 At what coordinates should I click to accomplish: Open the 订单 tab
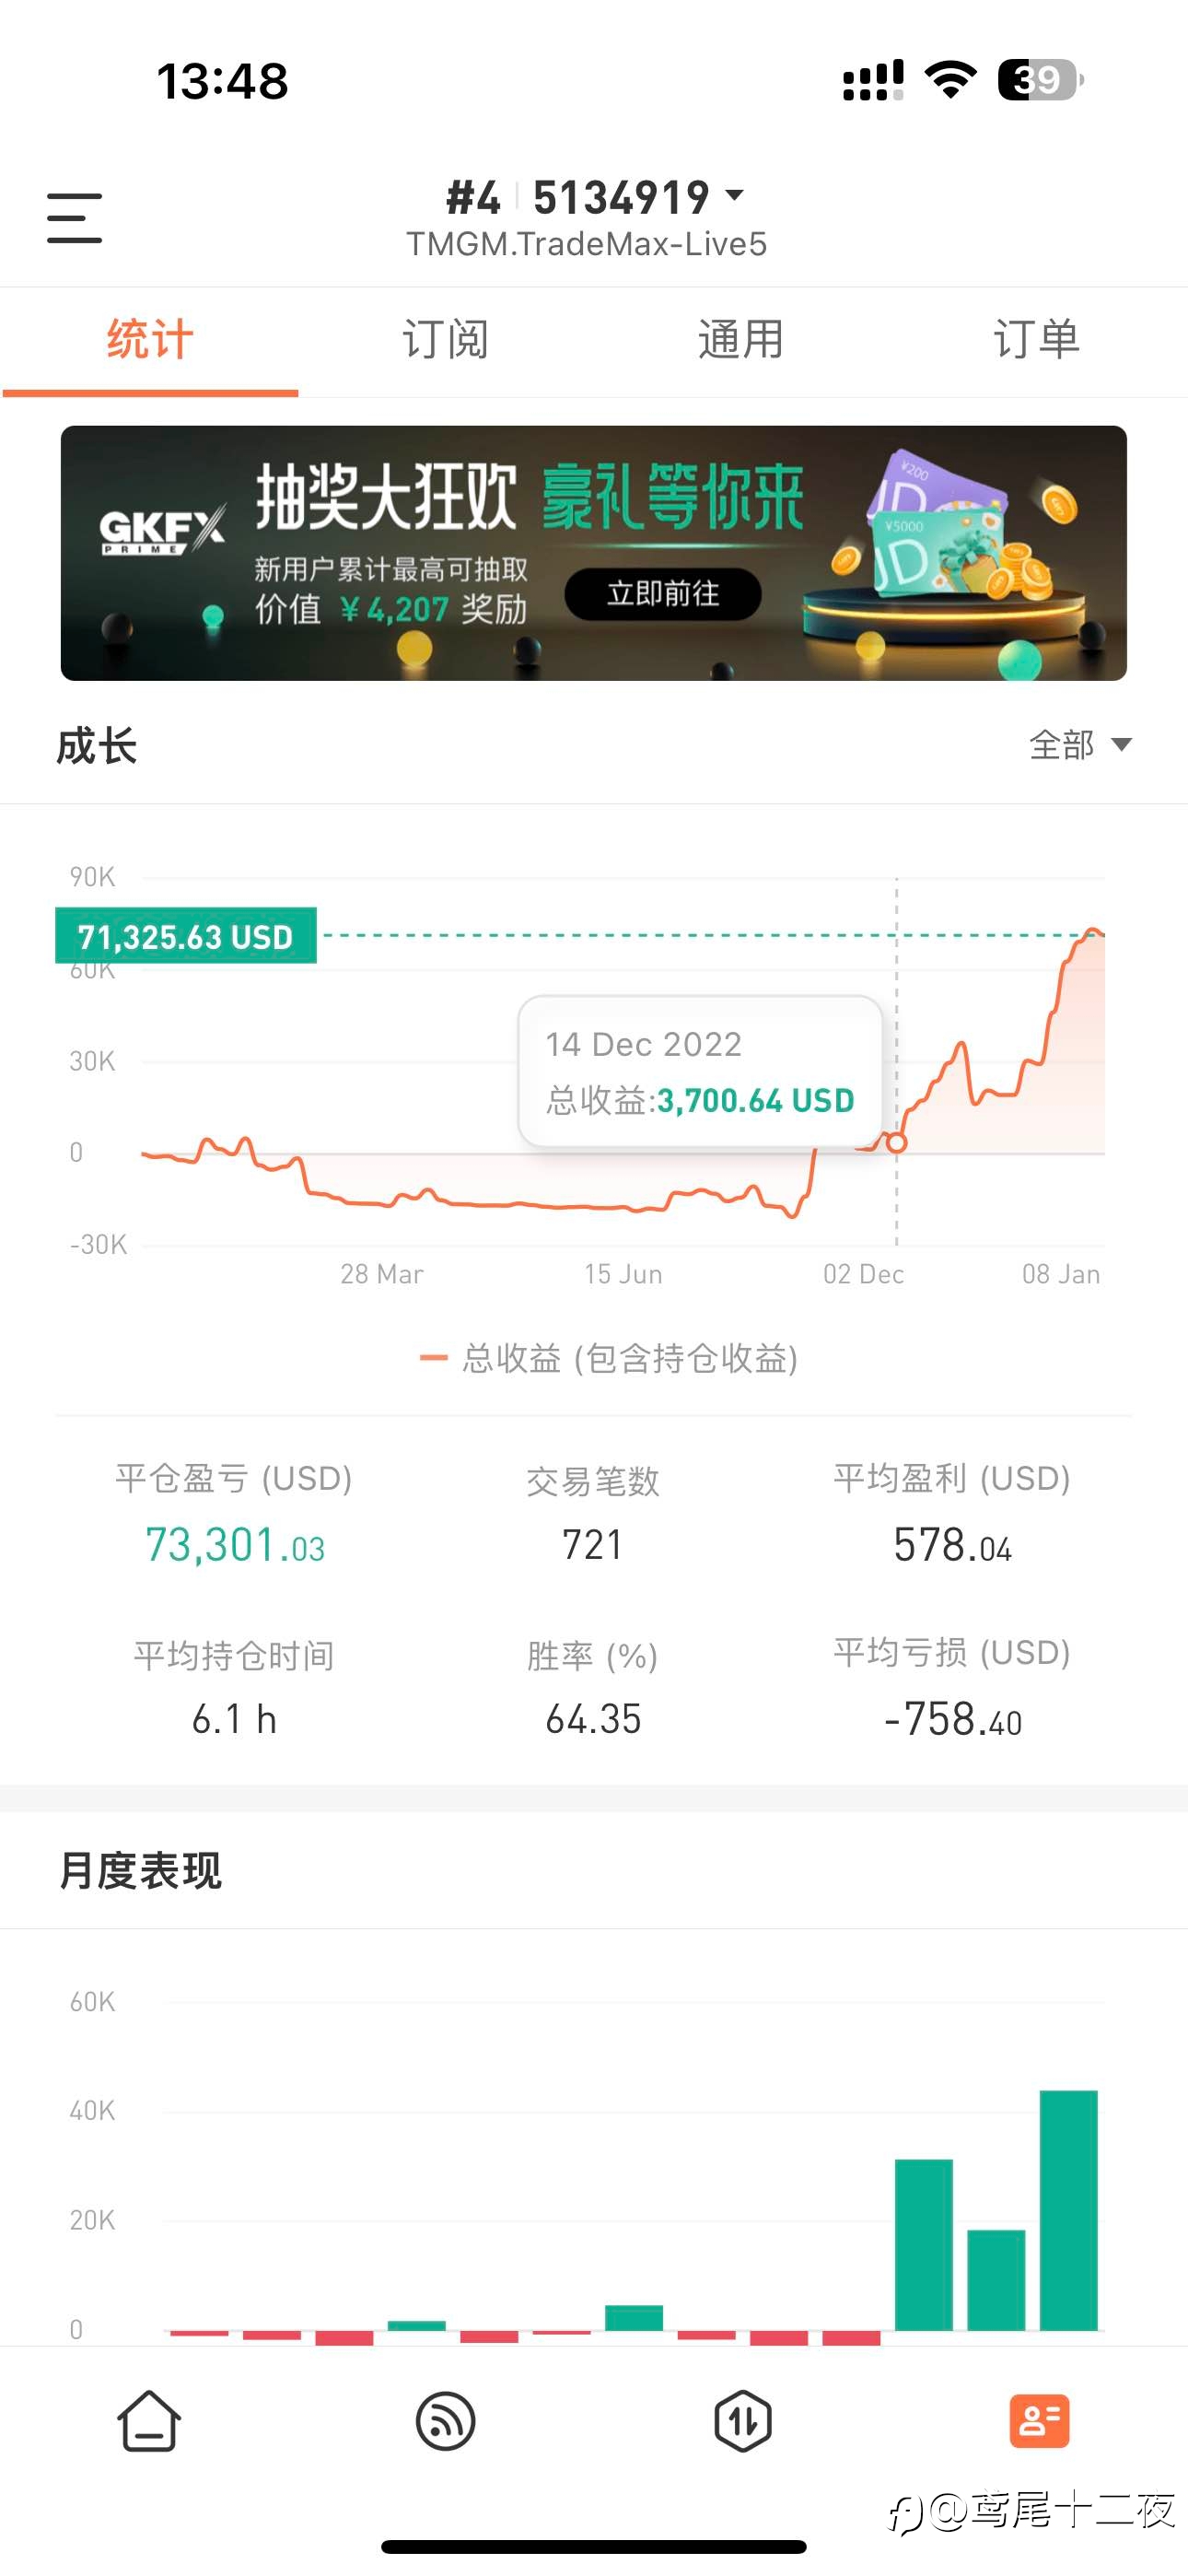pyautogui.click(x=1037, y=340)
